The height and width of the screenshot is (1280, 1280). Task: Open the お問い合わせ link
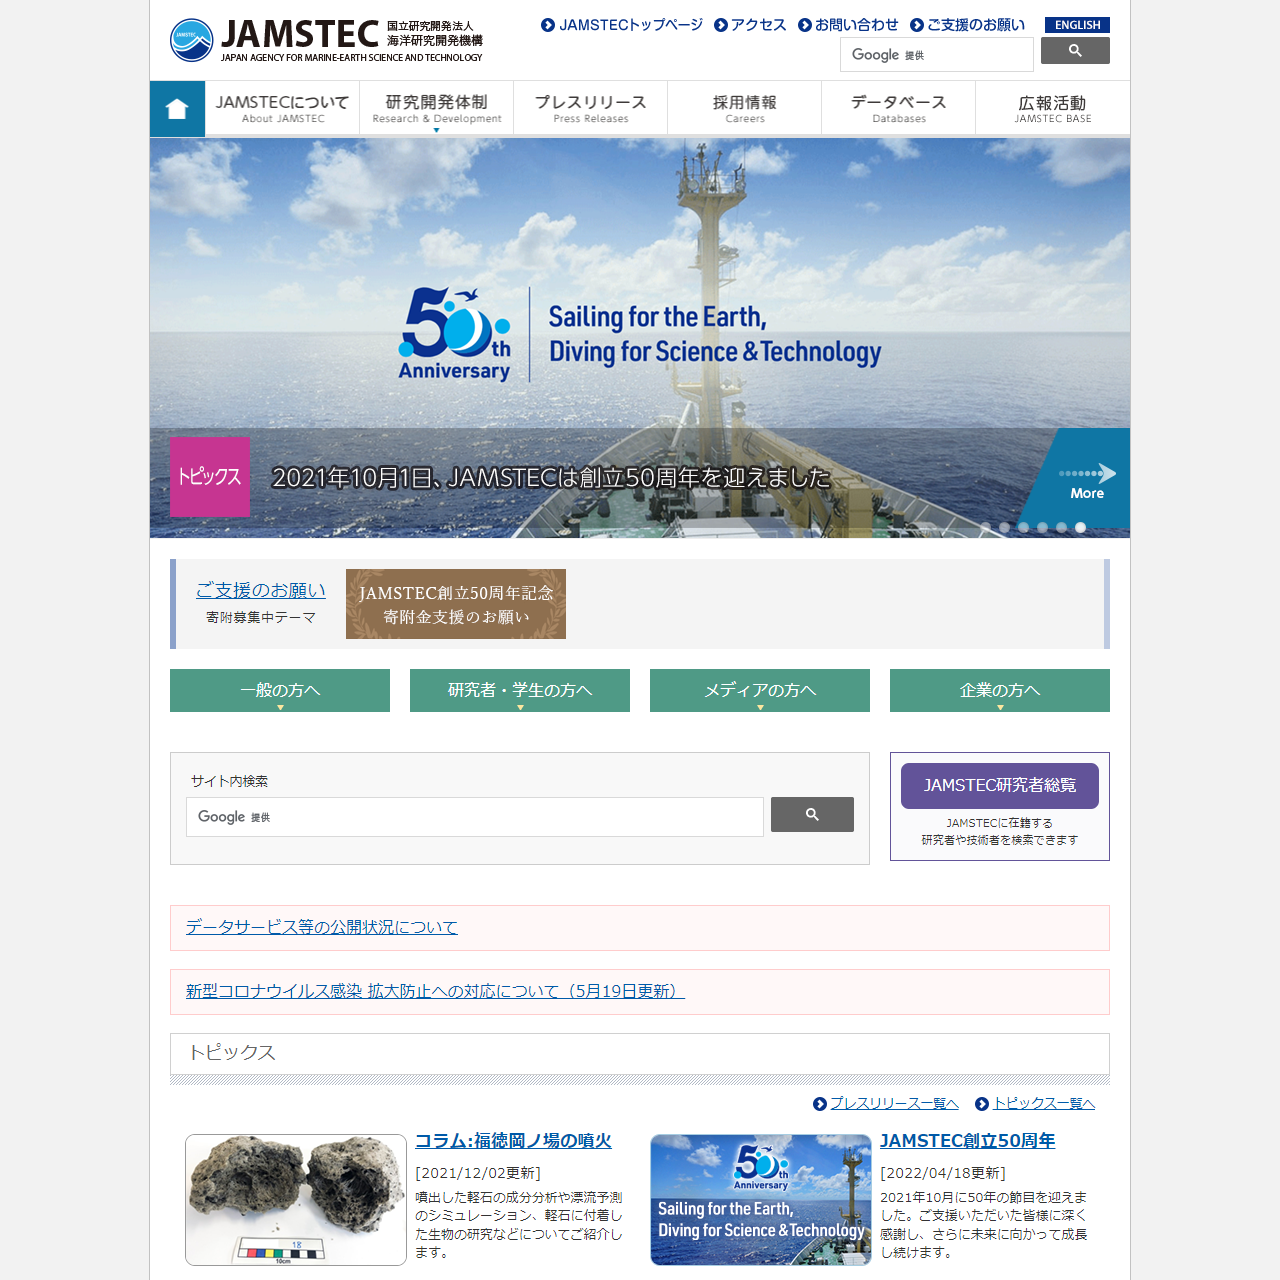857,25
